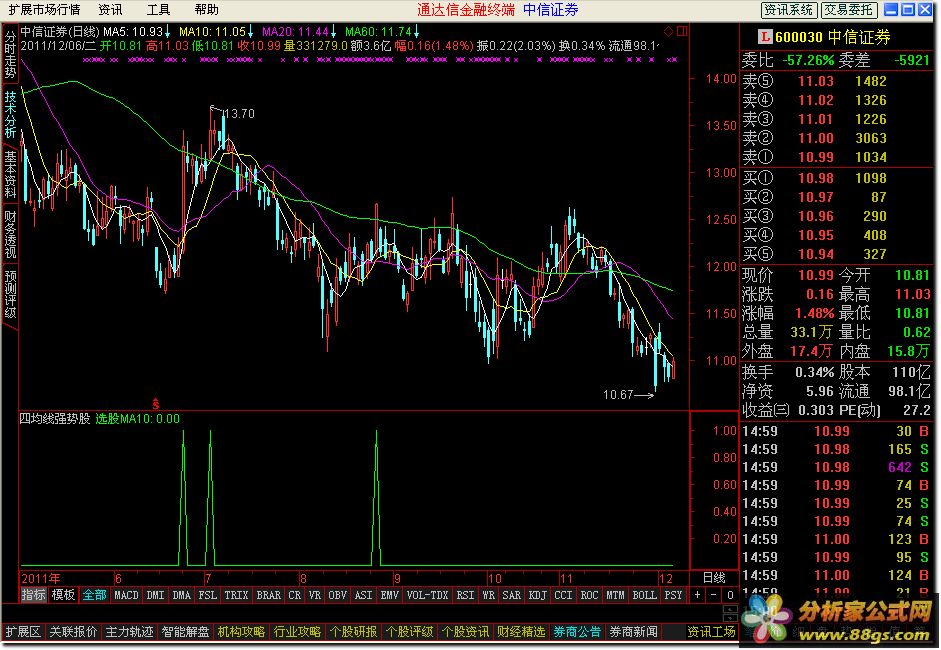This screenshot has width=941, height=650.
Task: Select the VOL-TDX indicator
Action: pyautogui.click(x=428, y=595)
